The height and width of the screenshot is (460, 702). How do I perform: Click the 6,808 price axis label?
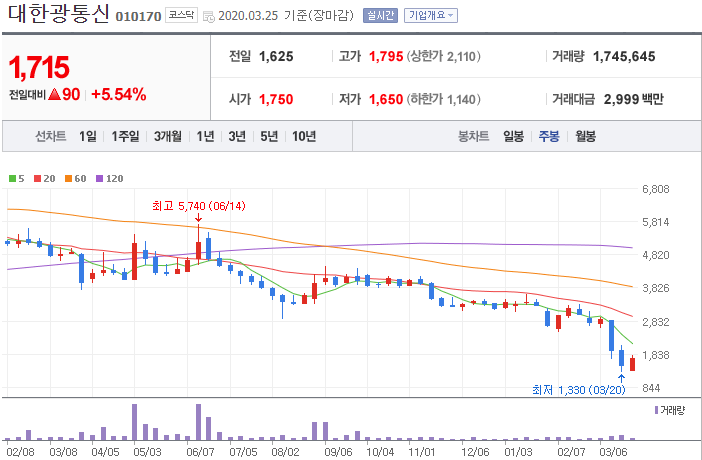[x=656, y=189]
